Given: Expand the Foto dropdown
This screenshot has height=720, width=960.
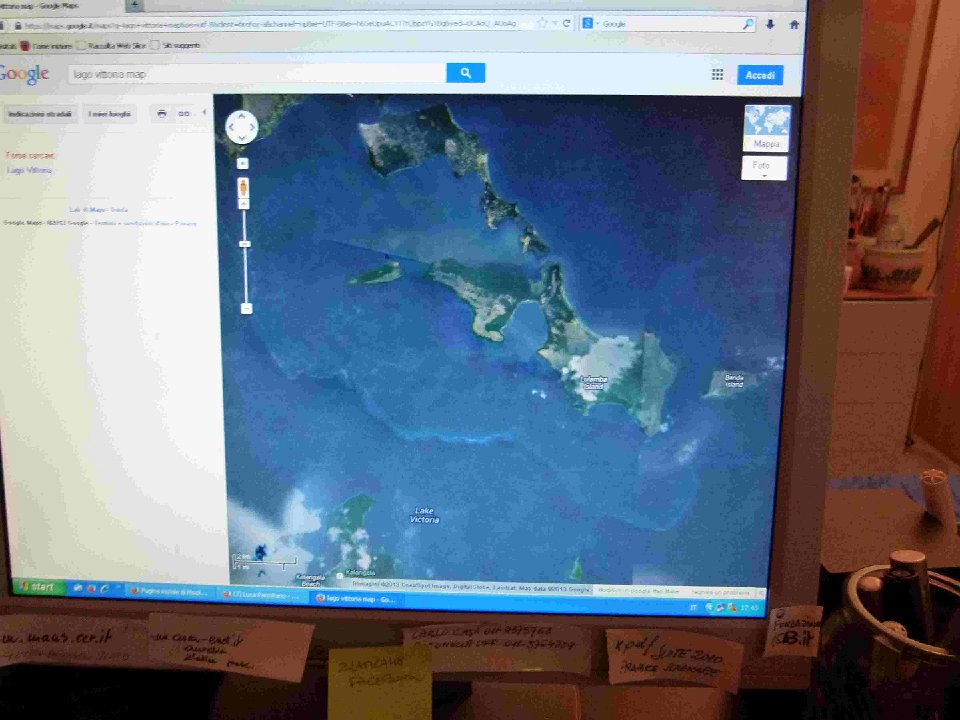Looking at the screenshot, I should pos(763,168).
